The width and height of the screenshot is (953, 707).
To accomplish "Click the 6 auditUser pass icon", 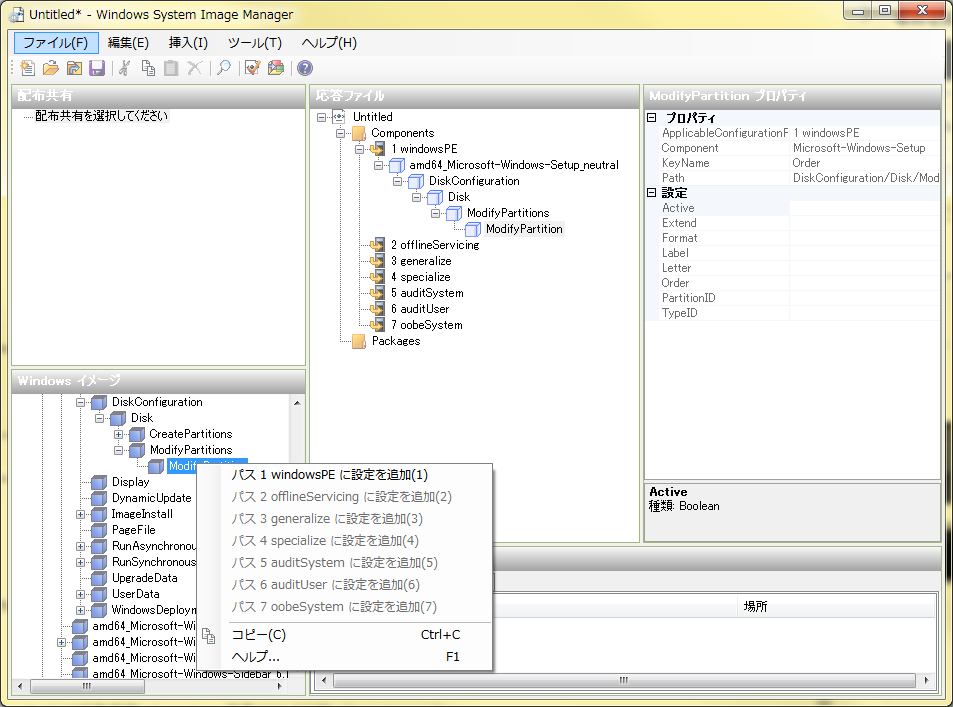I will point(377,309).
